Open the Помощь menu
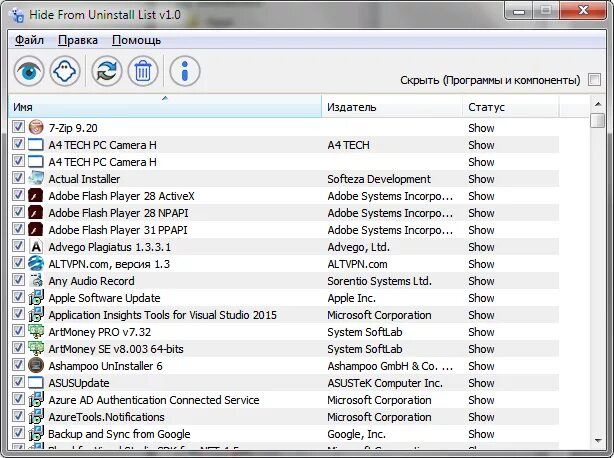Viewport: 614px width, 458px height. click(136, 40)
